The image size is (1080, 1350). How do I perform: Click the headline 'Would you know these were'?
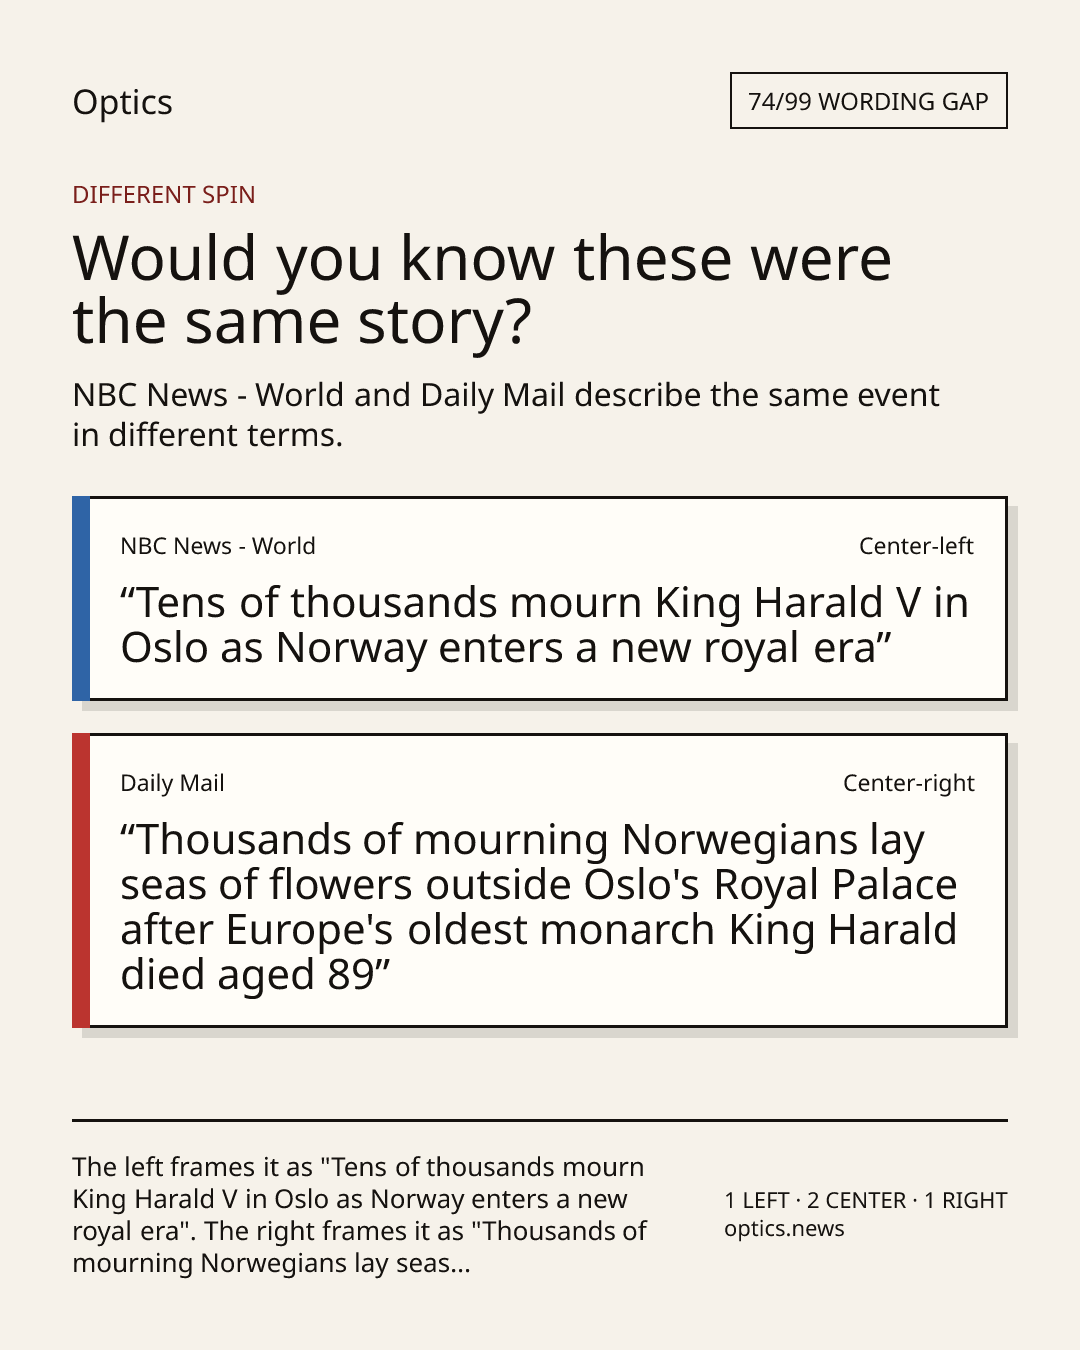pos(482,258)
